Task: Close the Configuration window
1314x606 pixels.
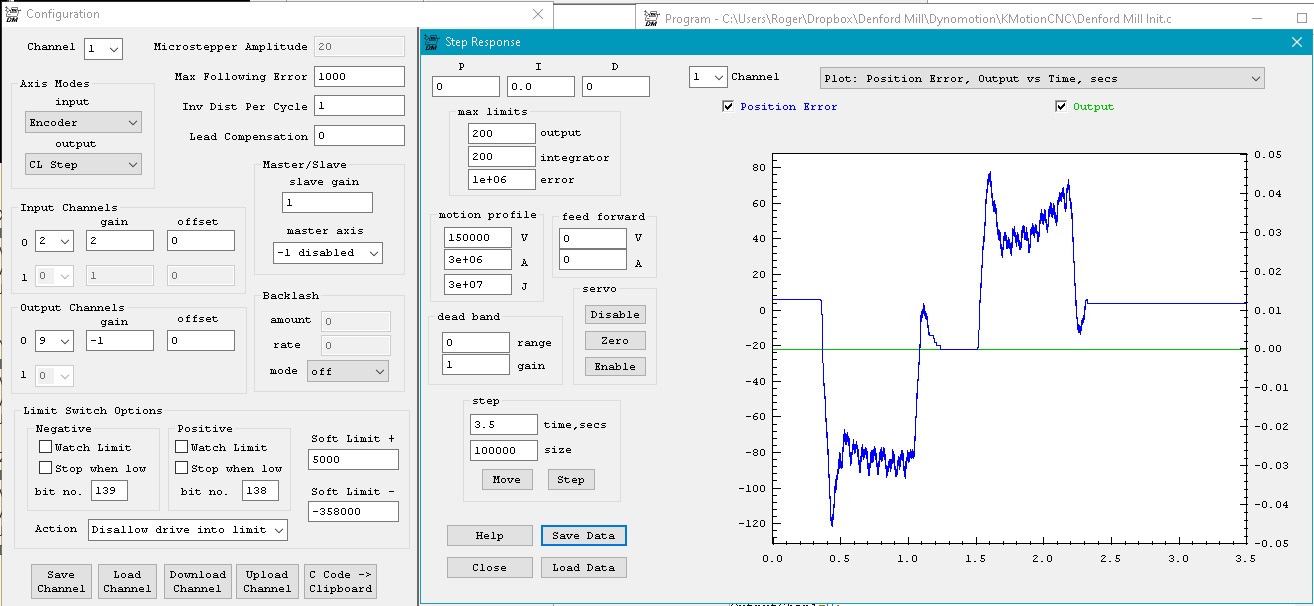Action: point(538,14)
